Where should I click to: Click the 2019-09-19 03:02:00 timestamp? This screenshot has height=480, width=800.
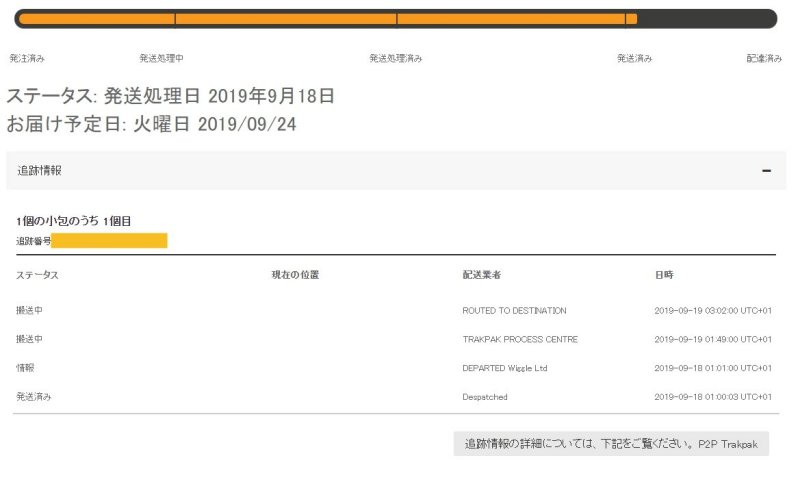click(x=712, y=311)
